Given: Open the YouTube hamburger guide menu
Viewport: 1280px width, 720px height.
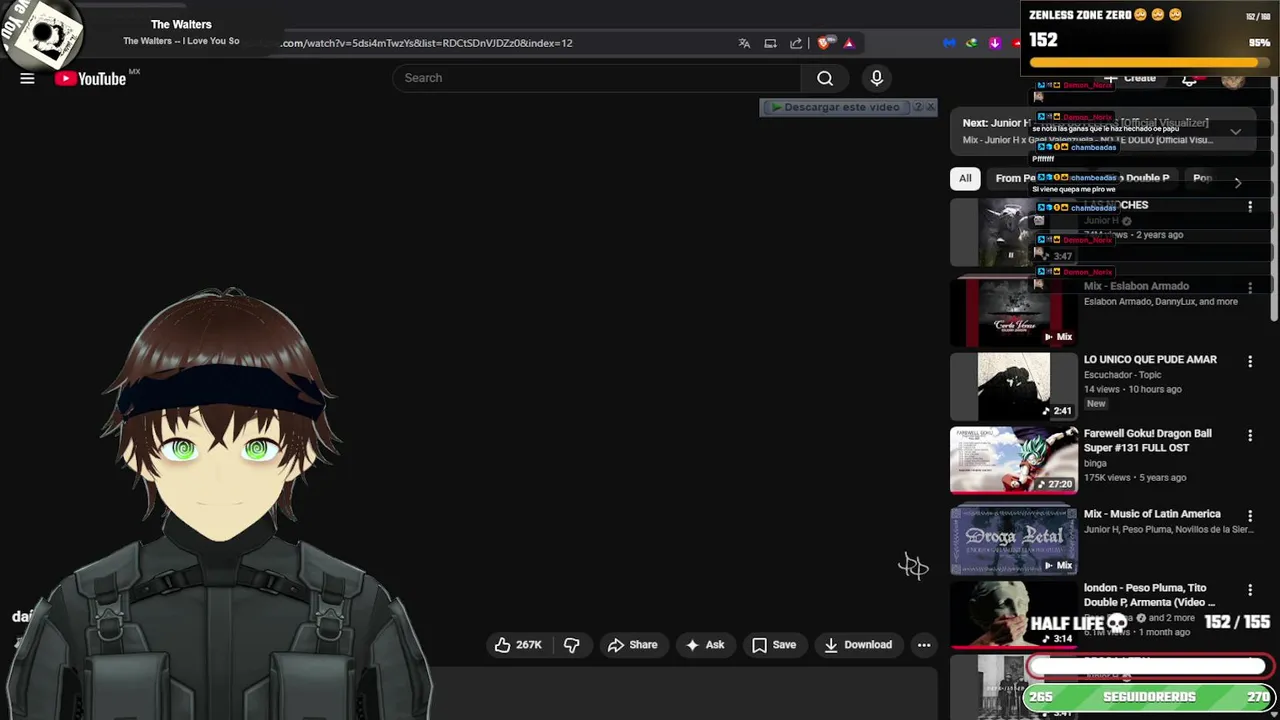Looking at the screenshot, I should 27,79.
